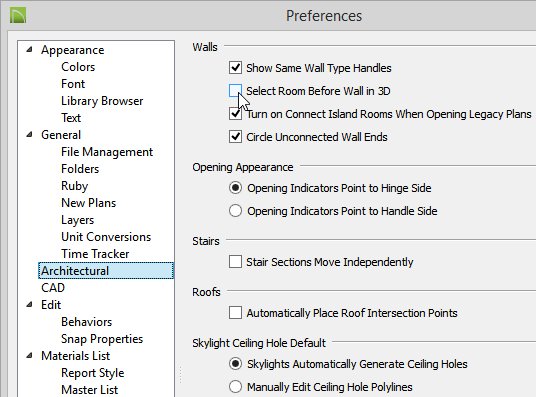536x397 pixels.
Task: Open the Folders preferences page
Action: (80, 169)
